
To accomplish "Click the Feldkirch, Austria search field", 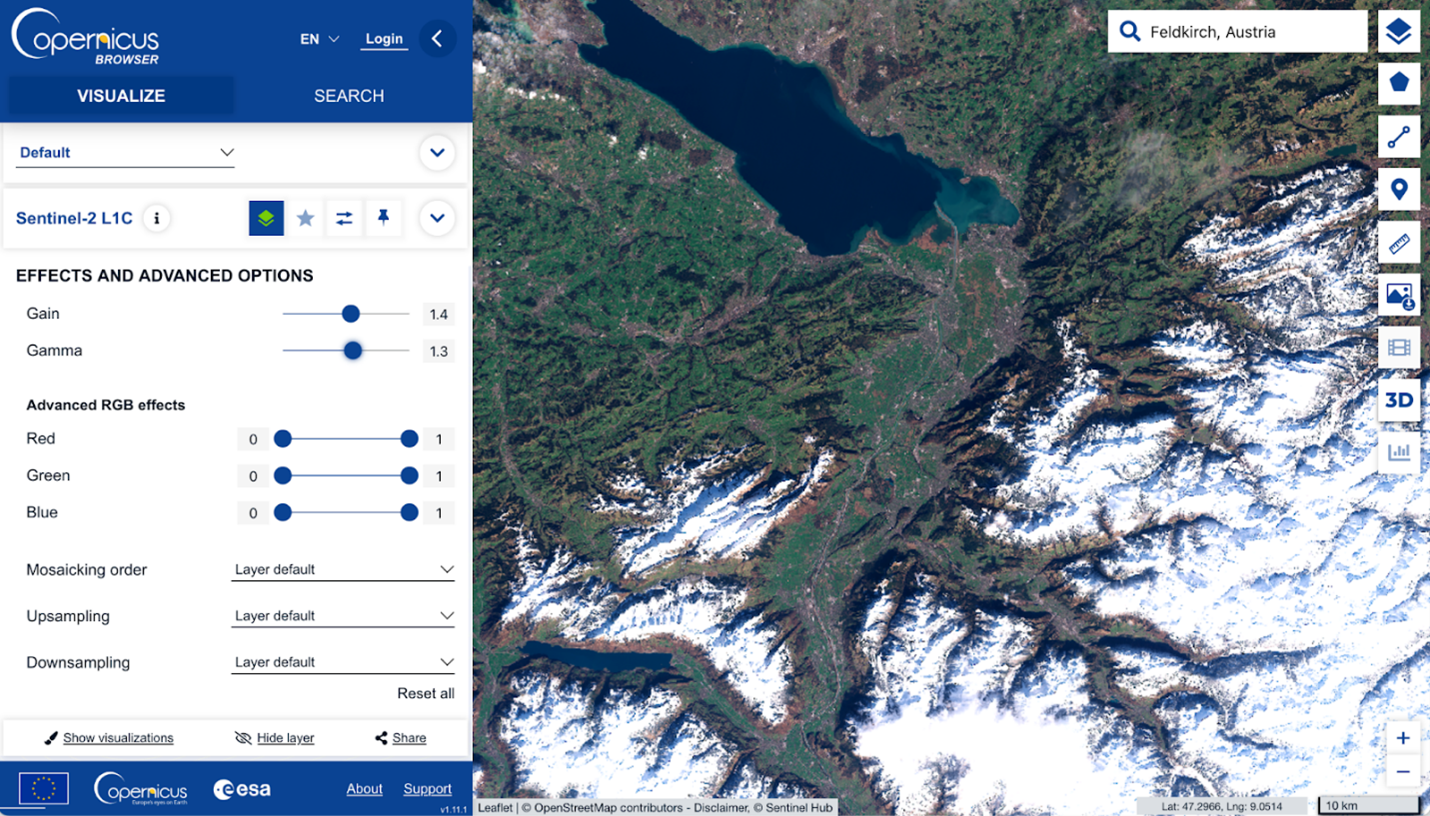I will pos(1250,32).
